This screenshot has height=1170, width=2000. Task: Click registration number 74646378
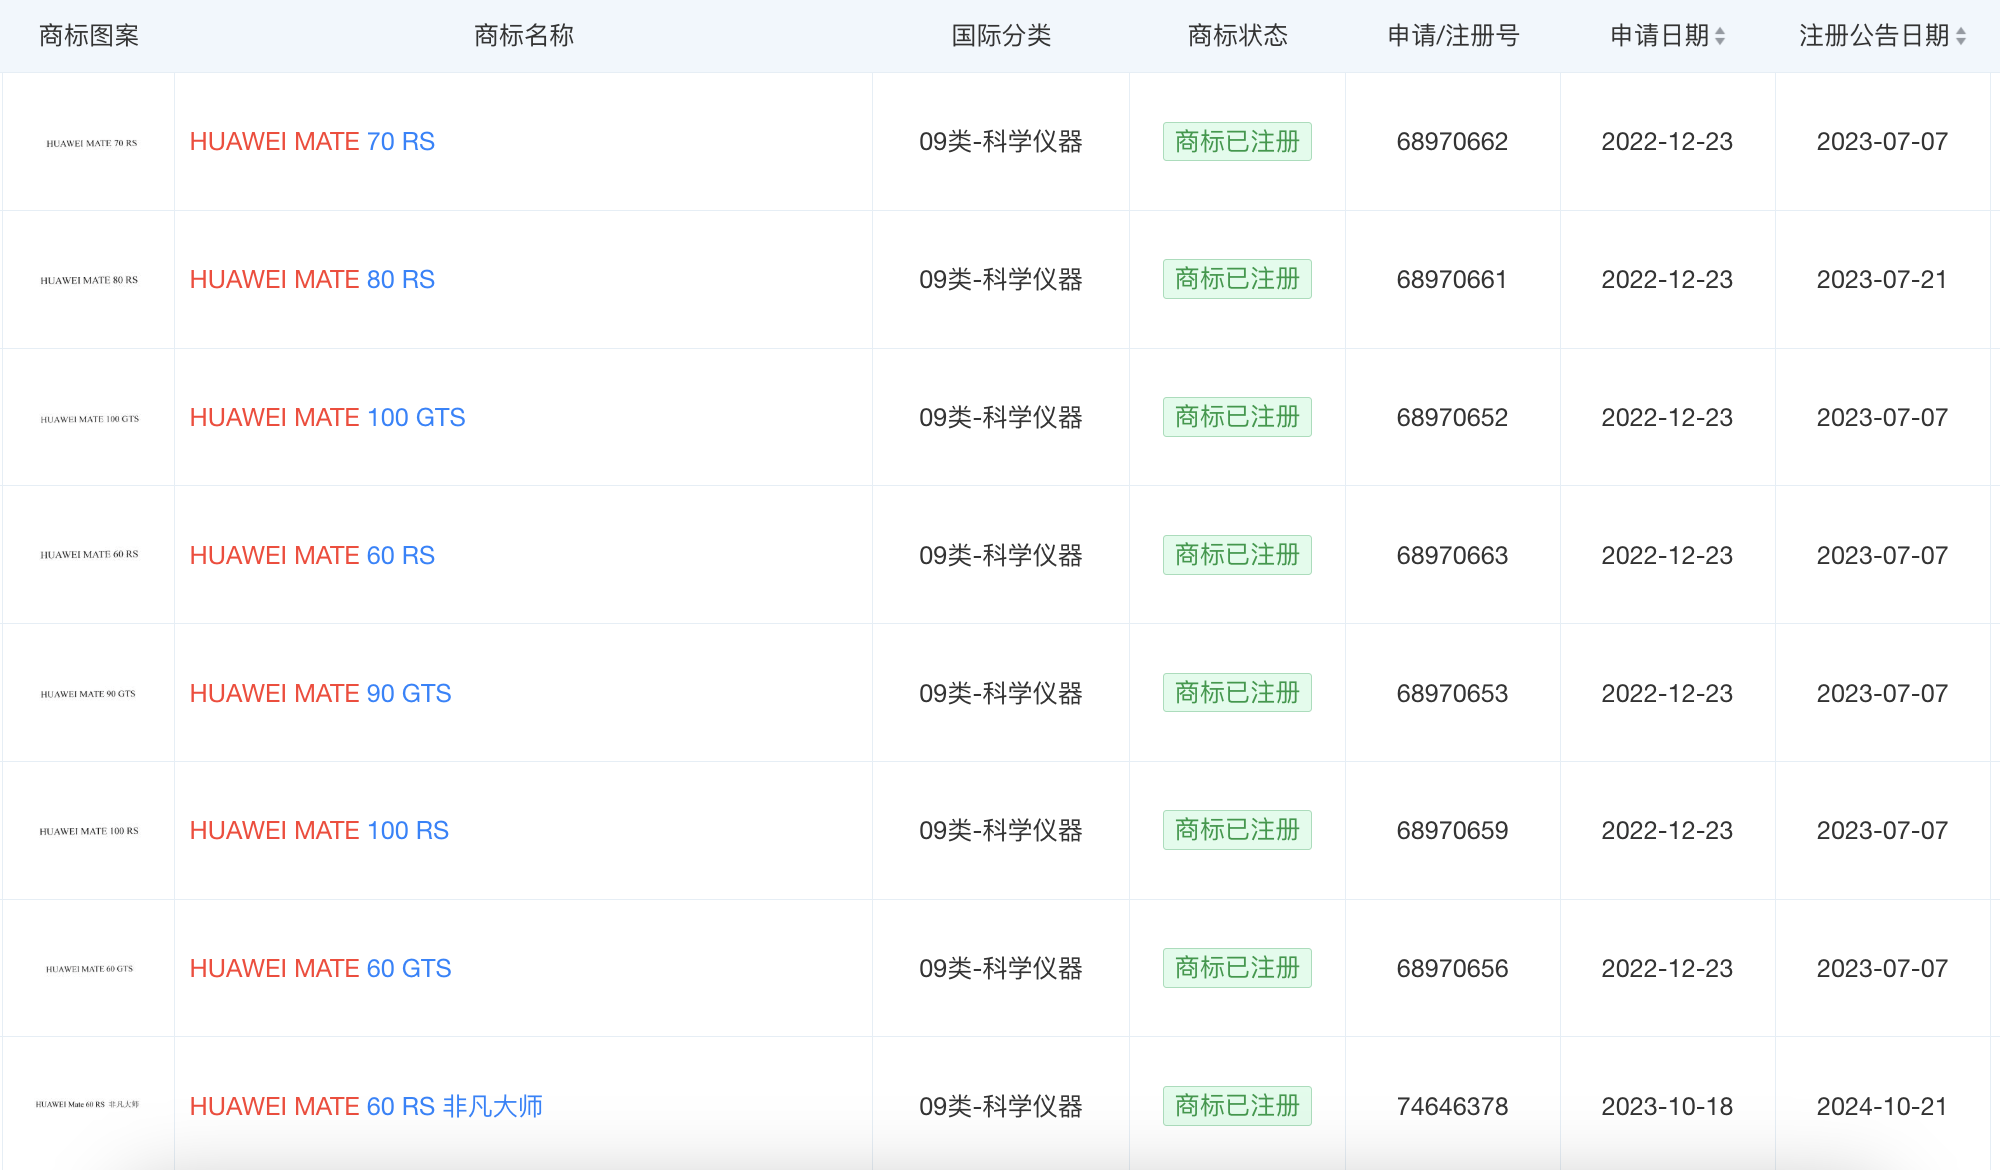point(1453,1106)
